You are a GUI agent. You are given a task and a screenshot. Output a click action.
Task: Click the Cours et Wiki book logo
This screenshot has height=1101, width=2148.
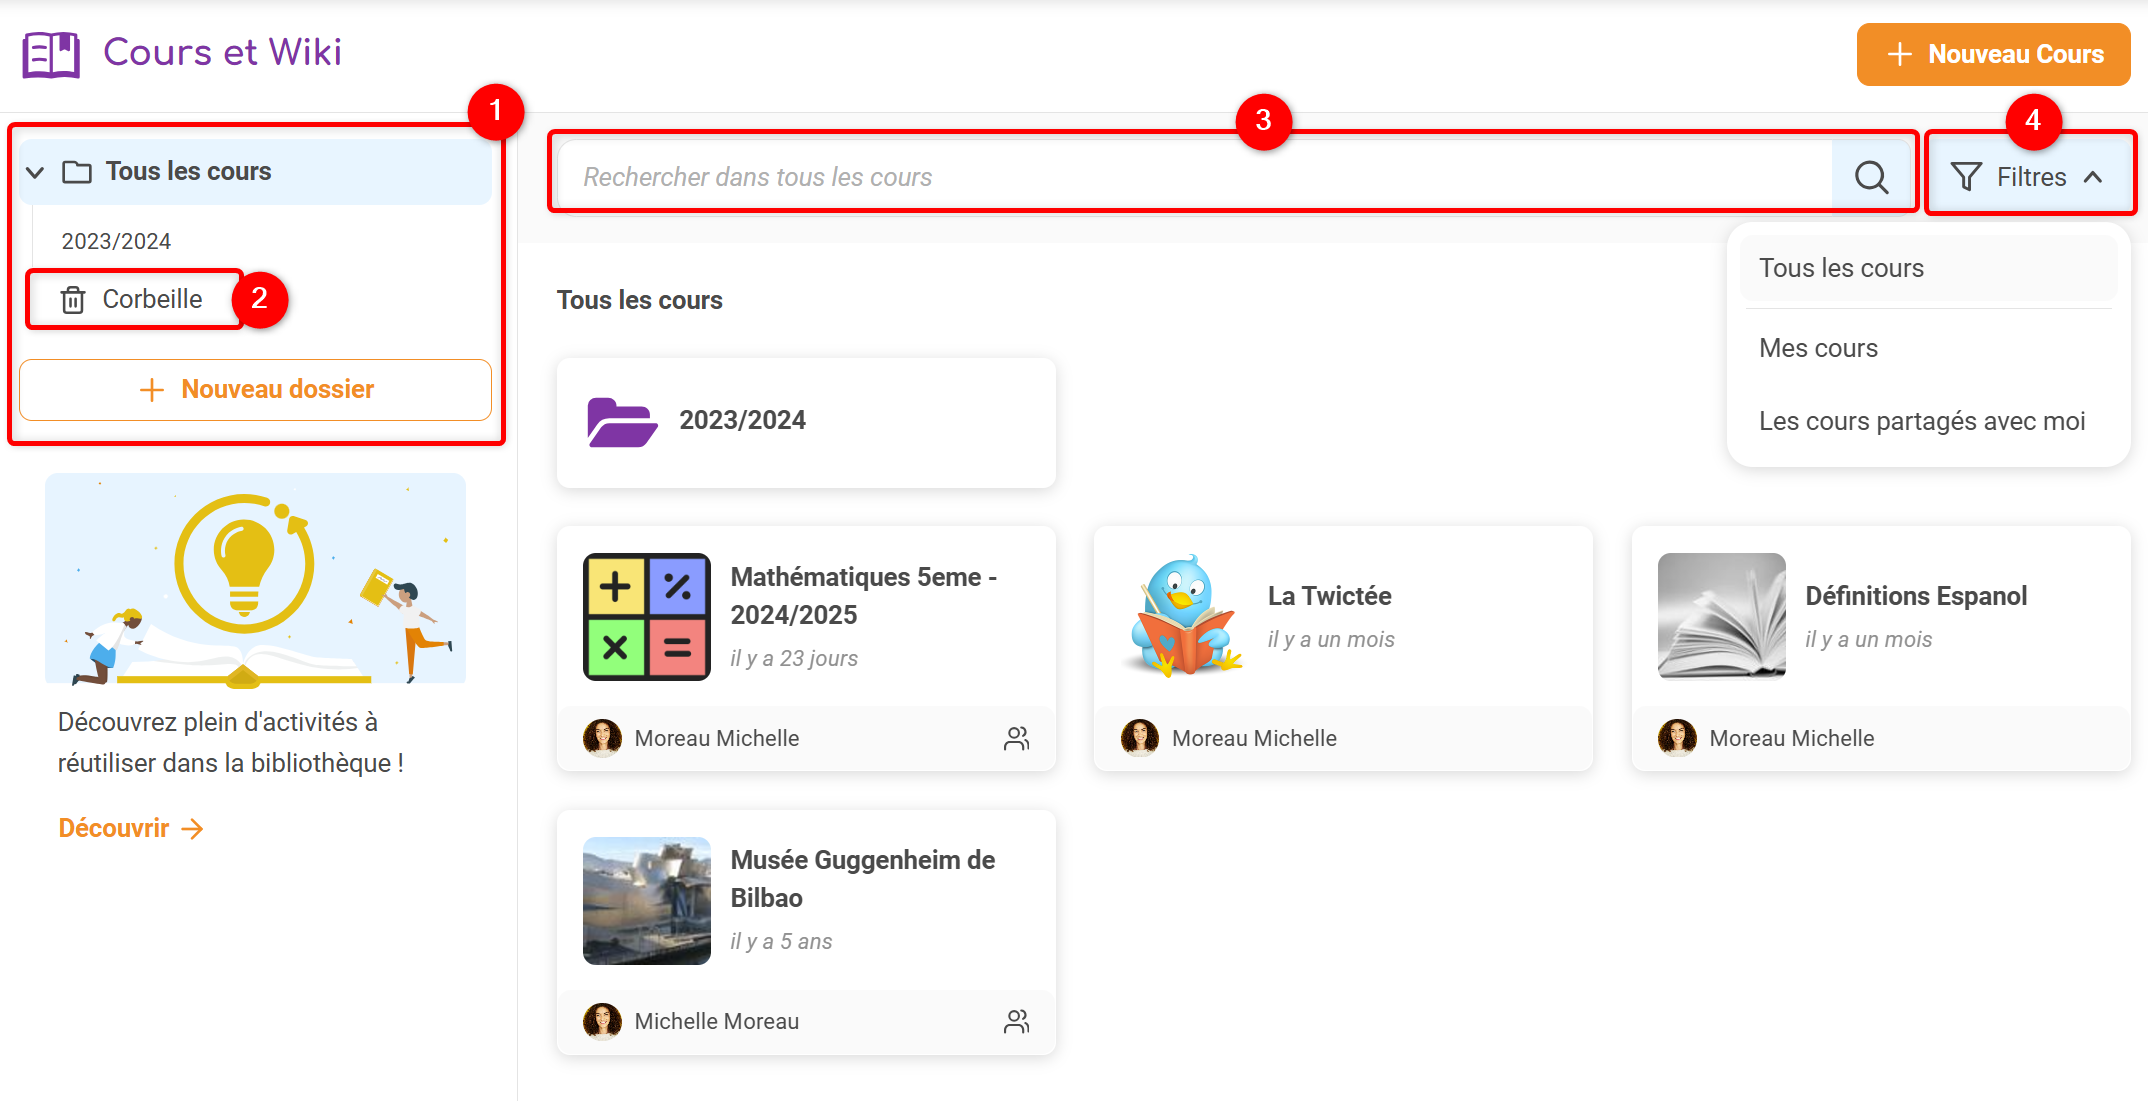pyautogui.click(x=51, y=54)
